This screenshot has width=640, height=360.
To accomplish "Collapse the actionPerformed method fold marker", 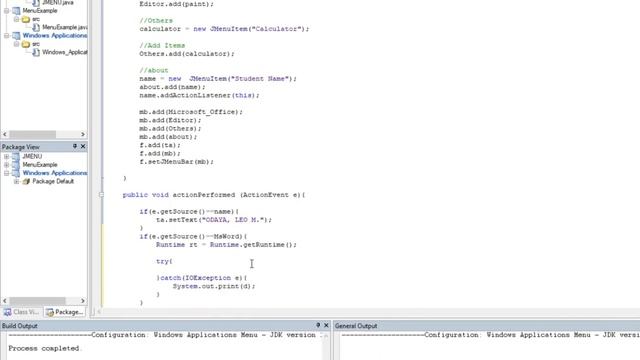I will coord(101,195).
